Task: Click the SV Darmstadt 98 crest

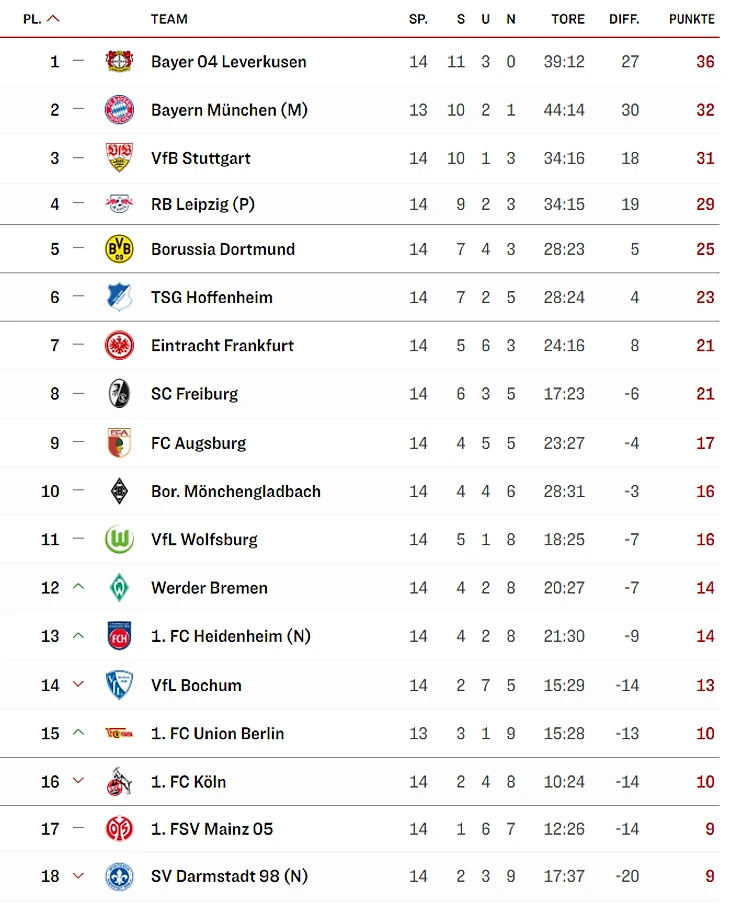Action: point(119,877)
